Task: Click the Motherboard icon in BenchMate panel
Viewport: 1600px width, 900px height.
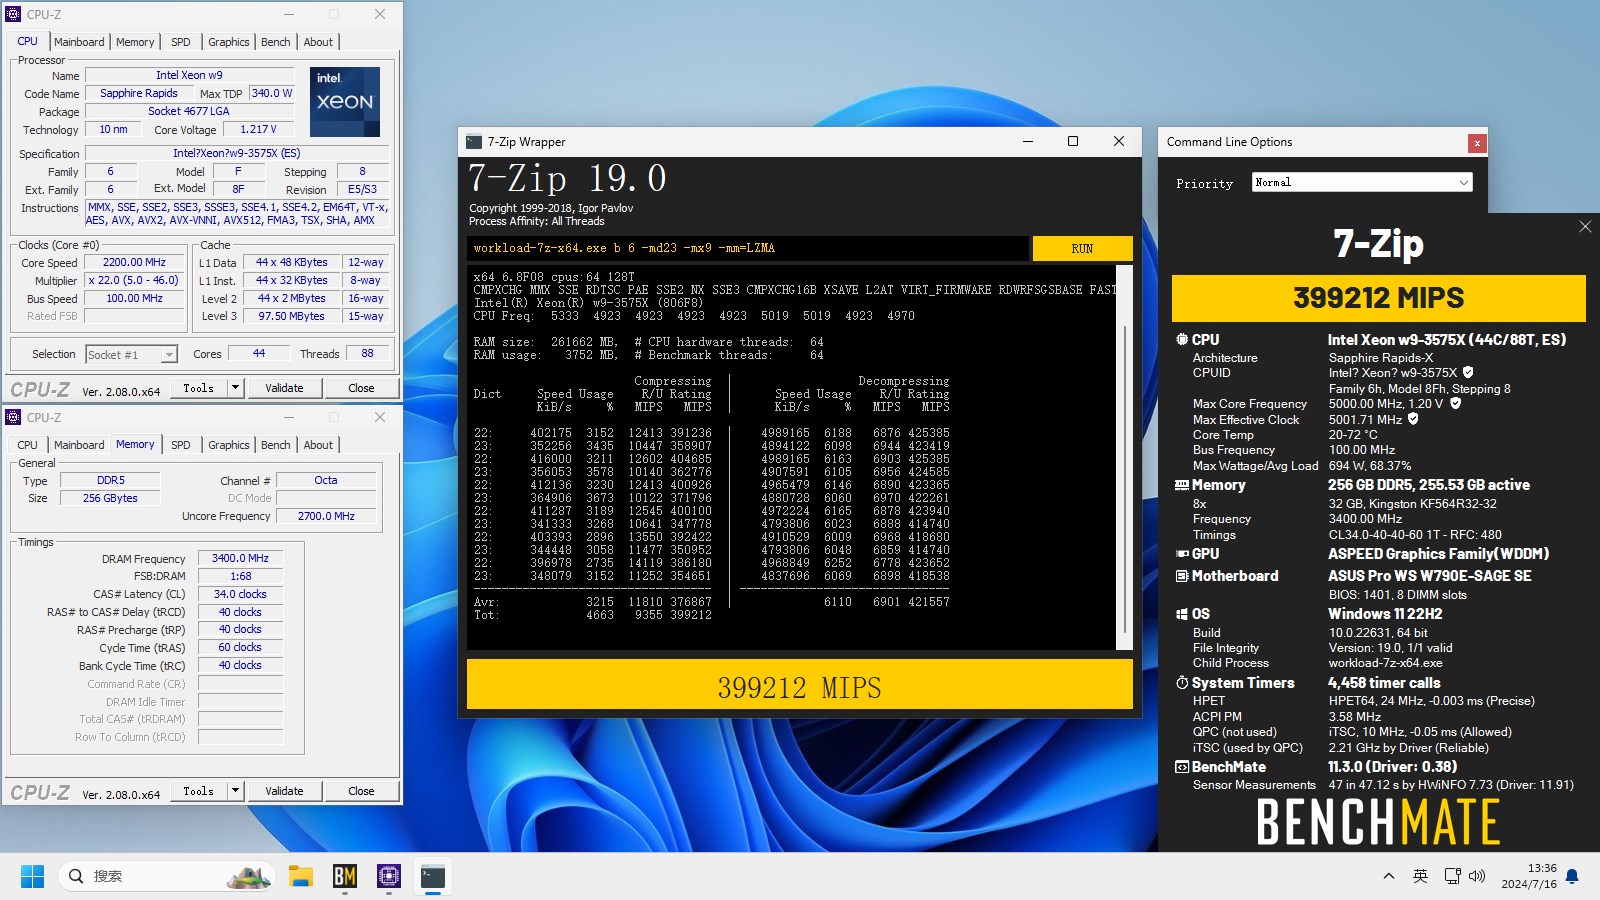Action: (x=1182, y=576)
